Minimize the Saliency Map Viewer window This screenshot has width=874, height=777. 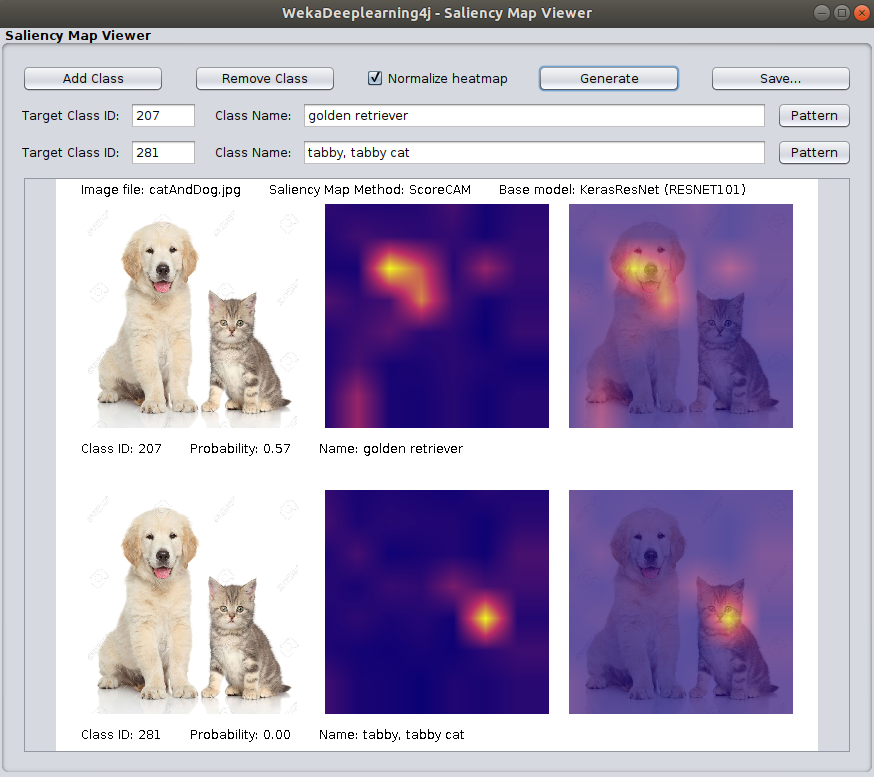pos(822,13)
